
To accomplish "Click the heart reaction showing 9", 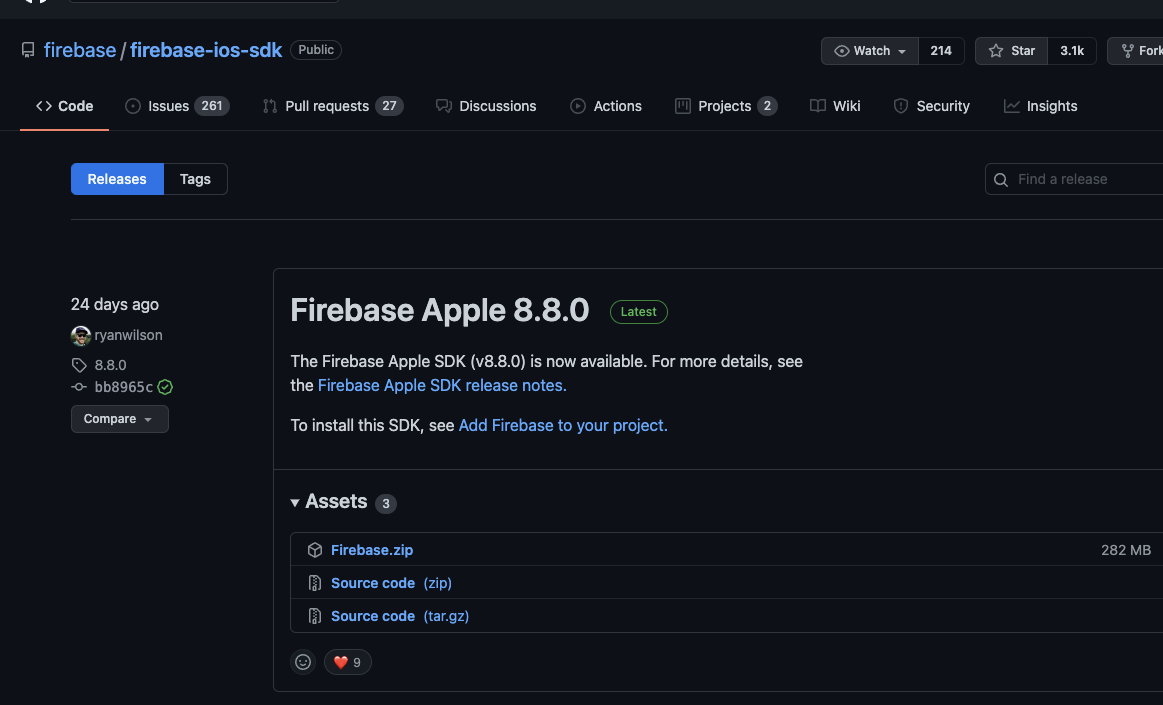I will pos(347,661).
